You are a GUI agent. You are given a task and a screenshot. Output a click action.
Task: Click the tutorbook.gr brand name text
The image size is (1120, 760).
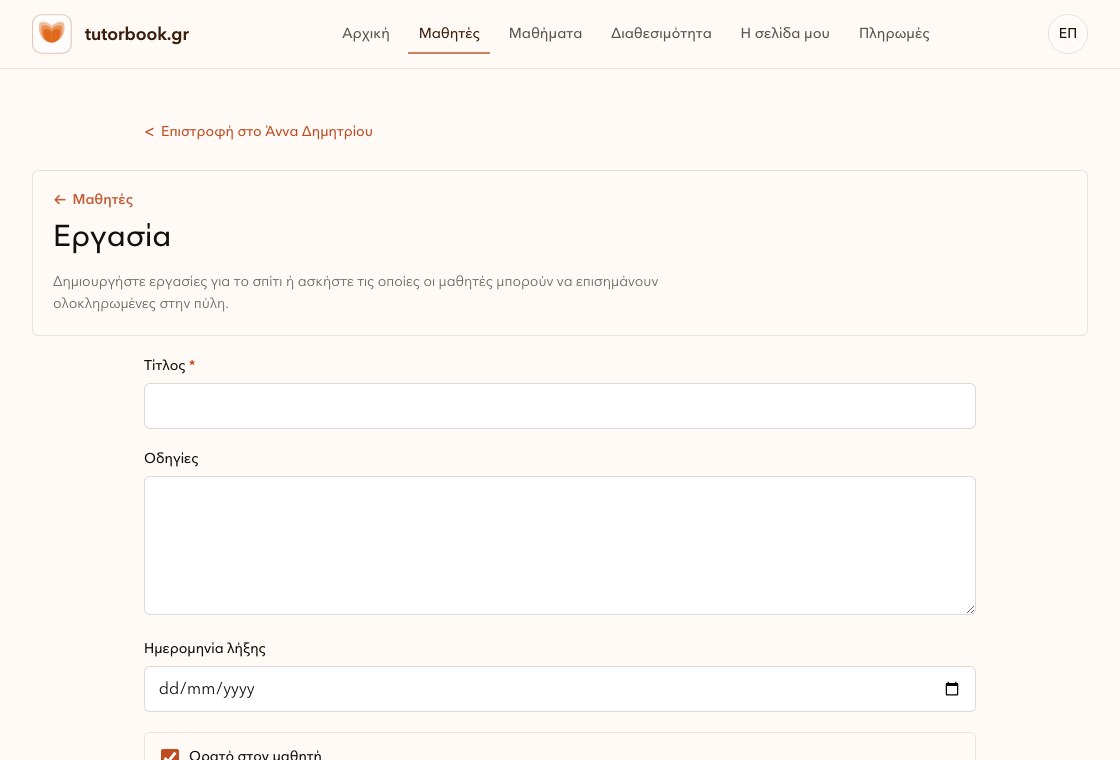[136, 34]
